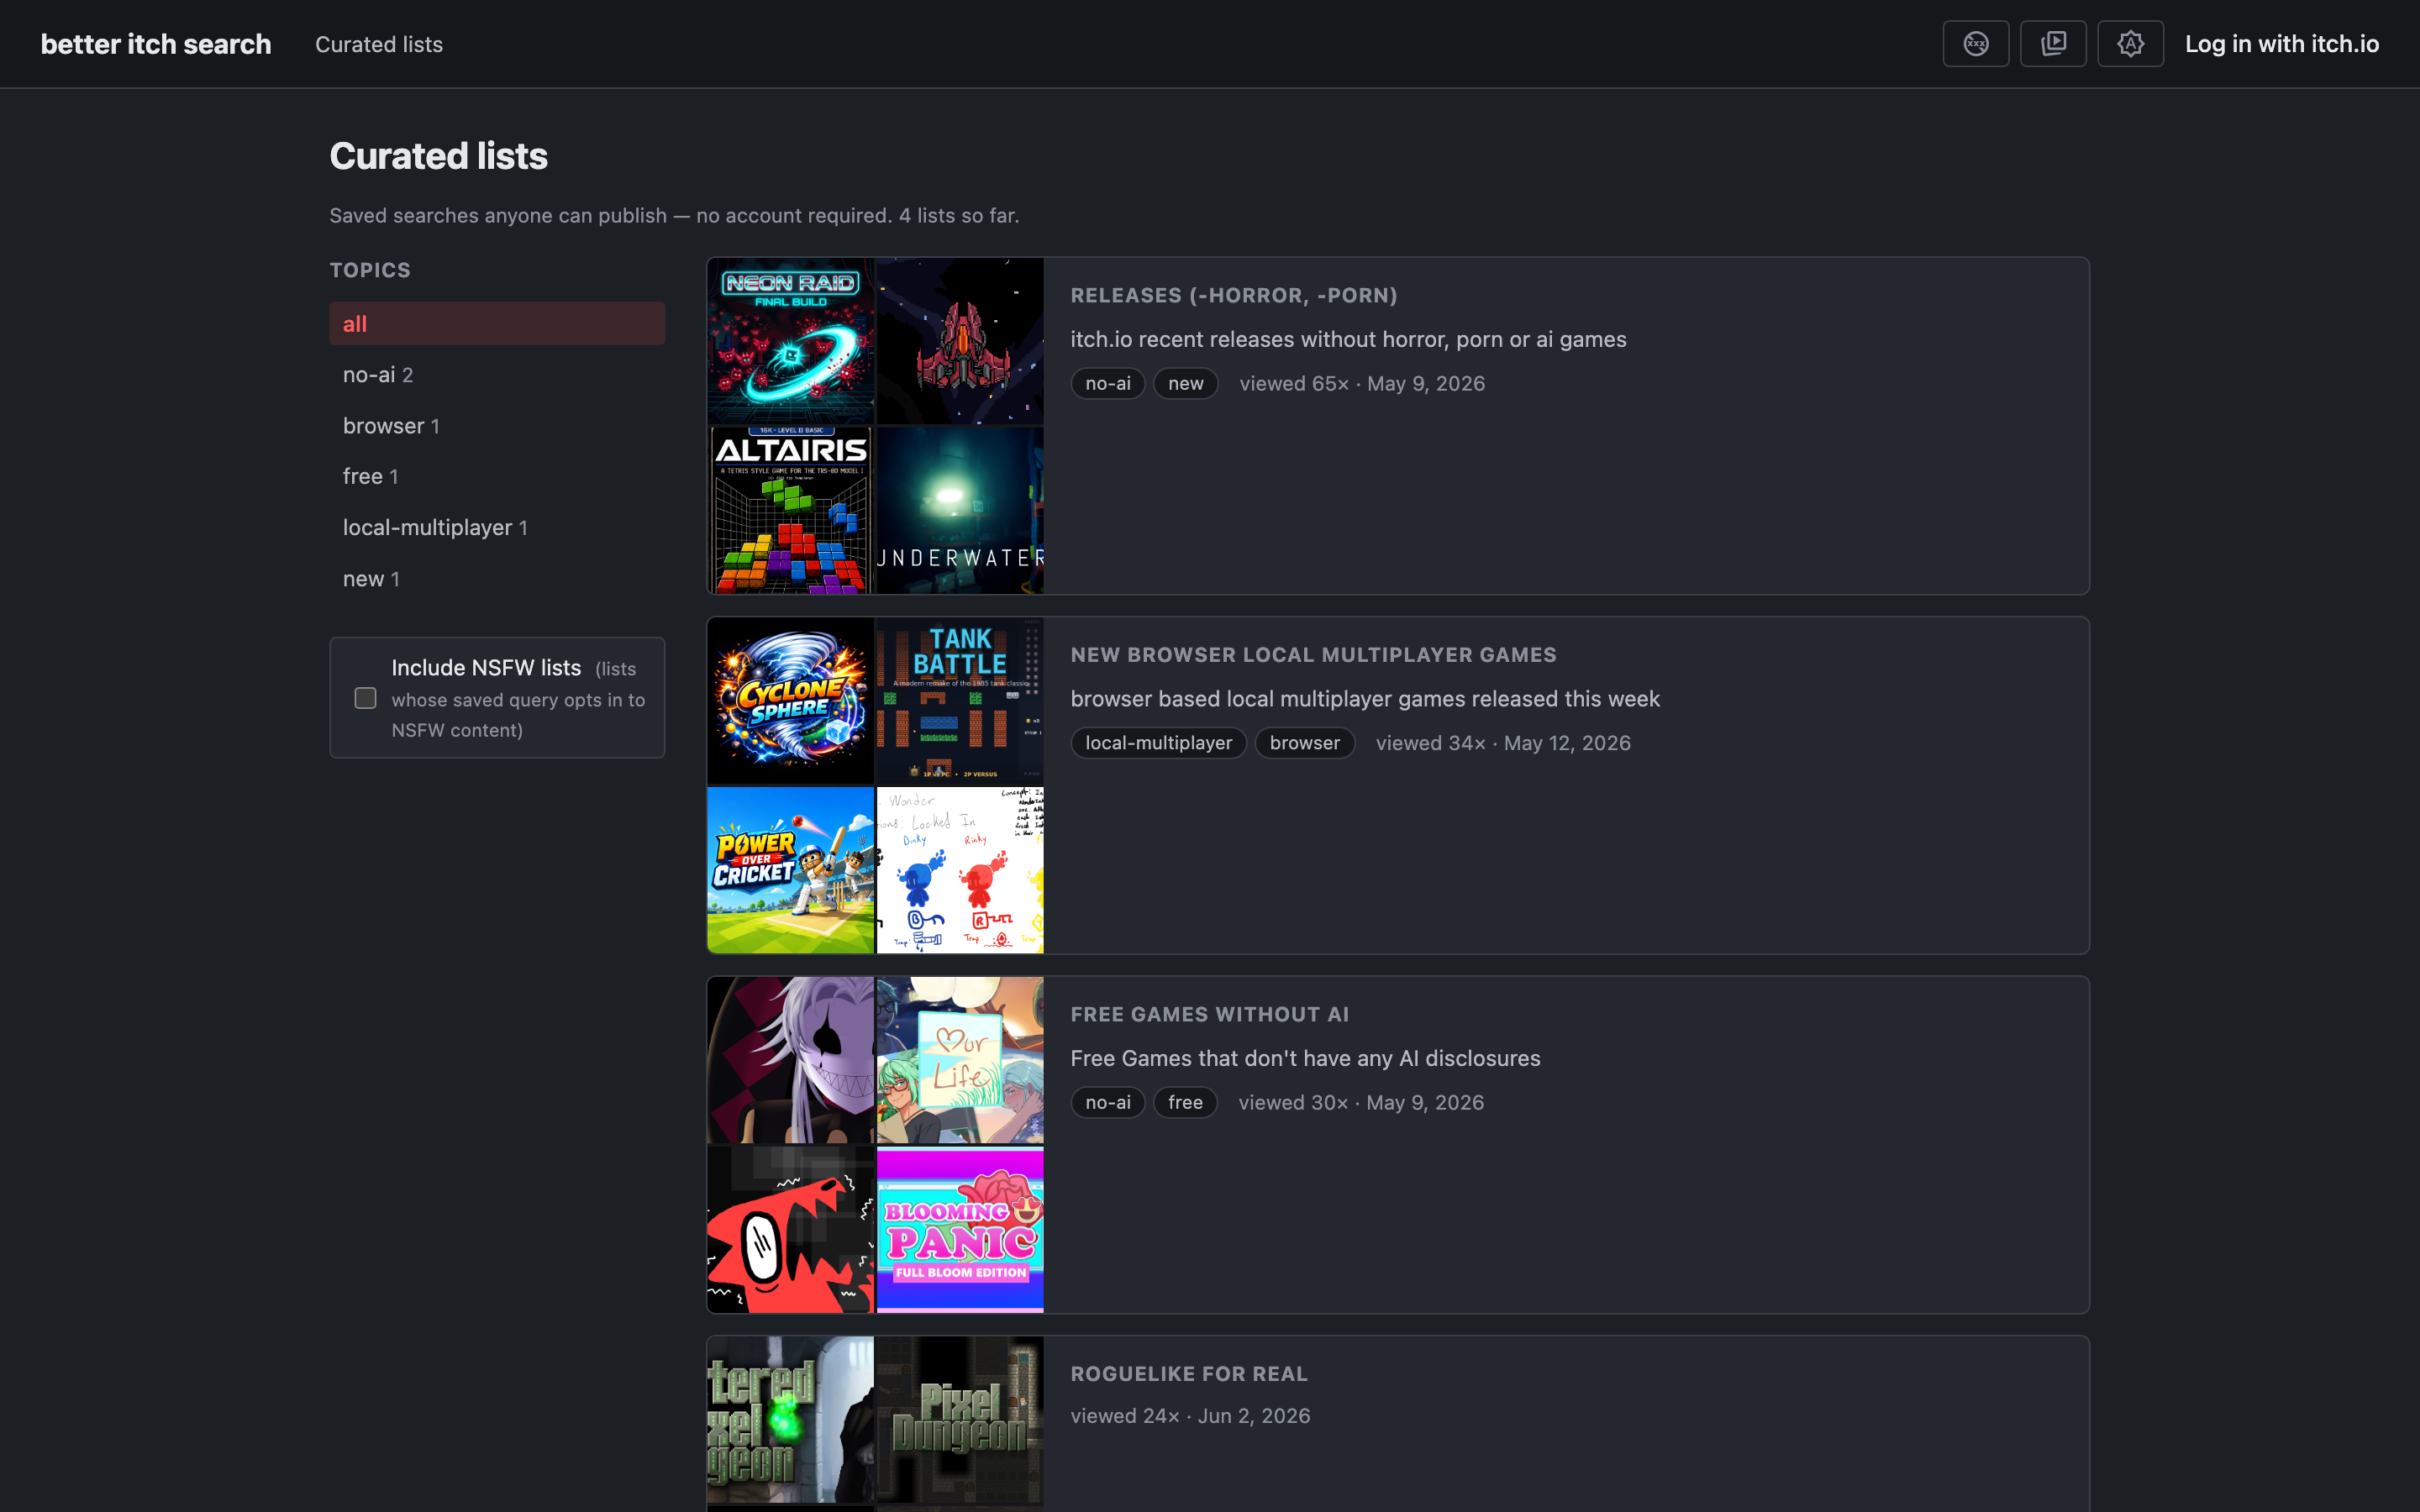Filter lists by the no-ai topic
2420x1512 pixels.
point(497,374)
